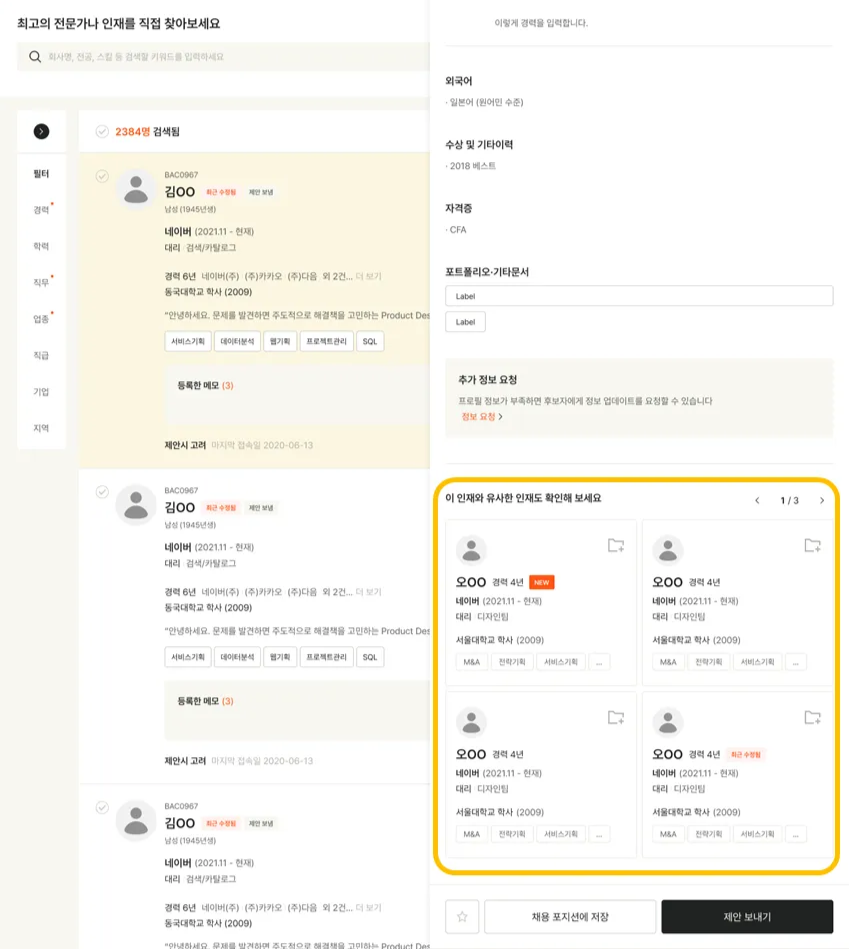This screenshot has width=849, height=949.
Task: Click avatar on NEW-badged 오OO card
Action: 471,550
